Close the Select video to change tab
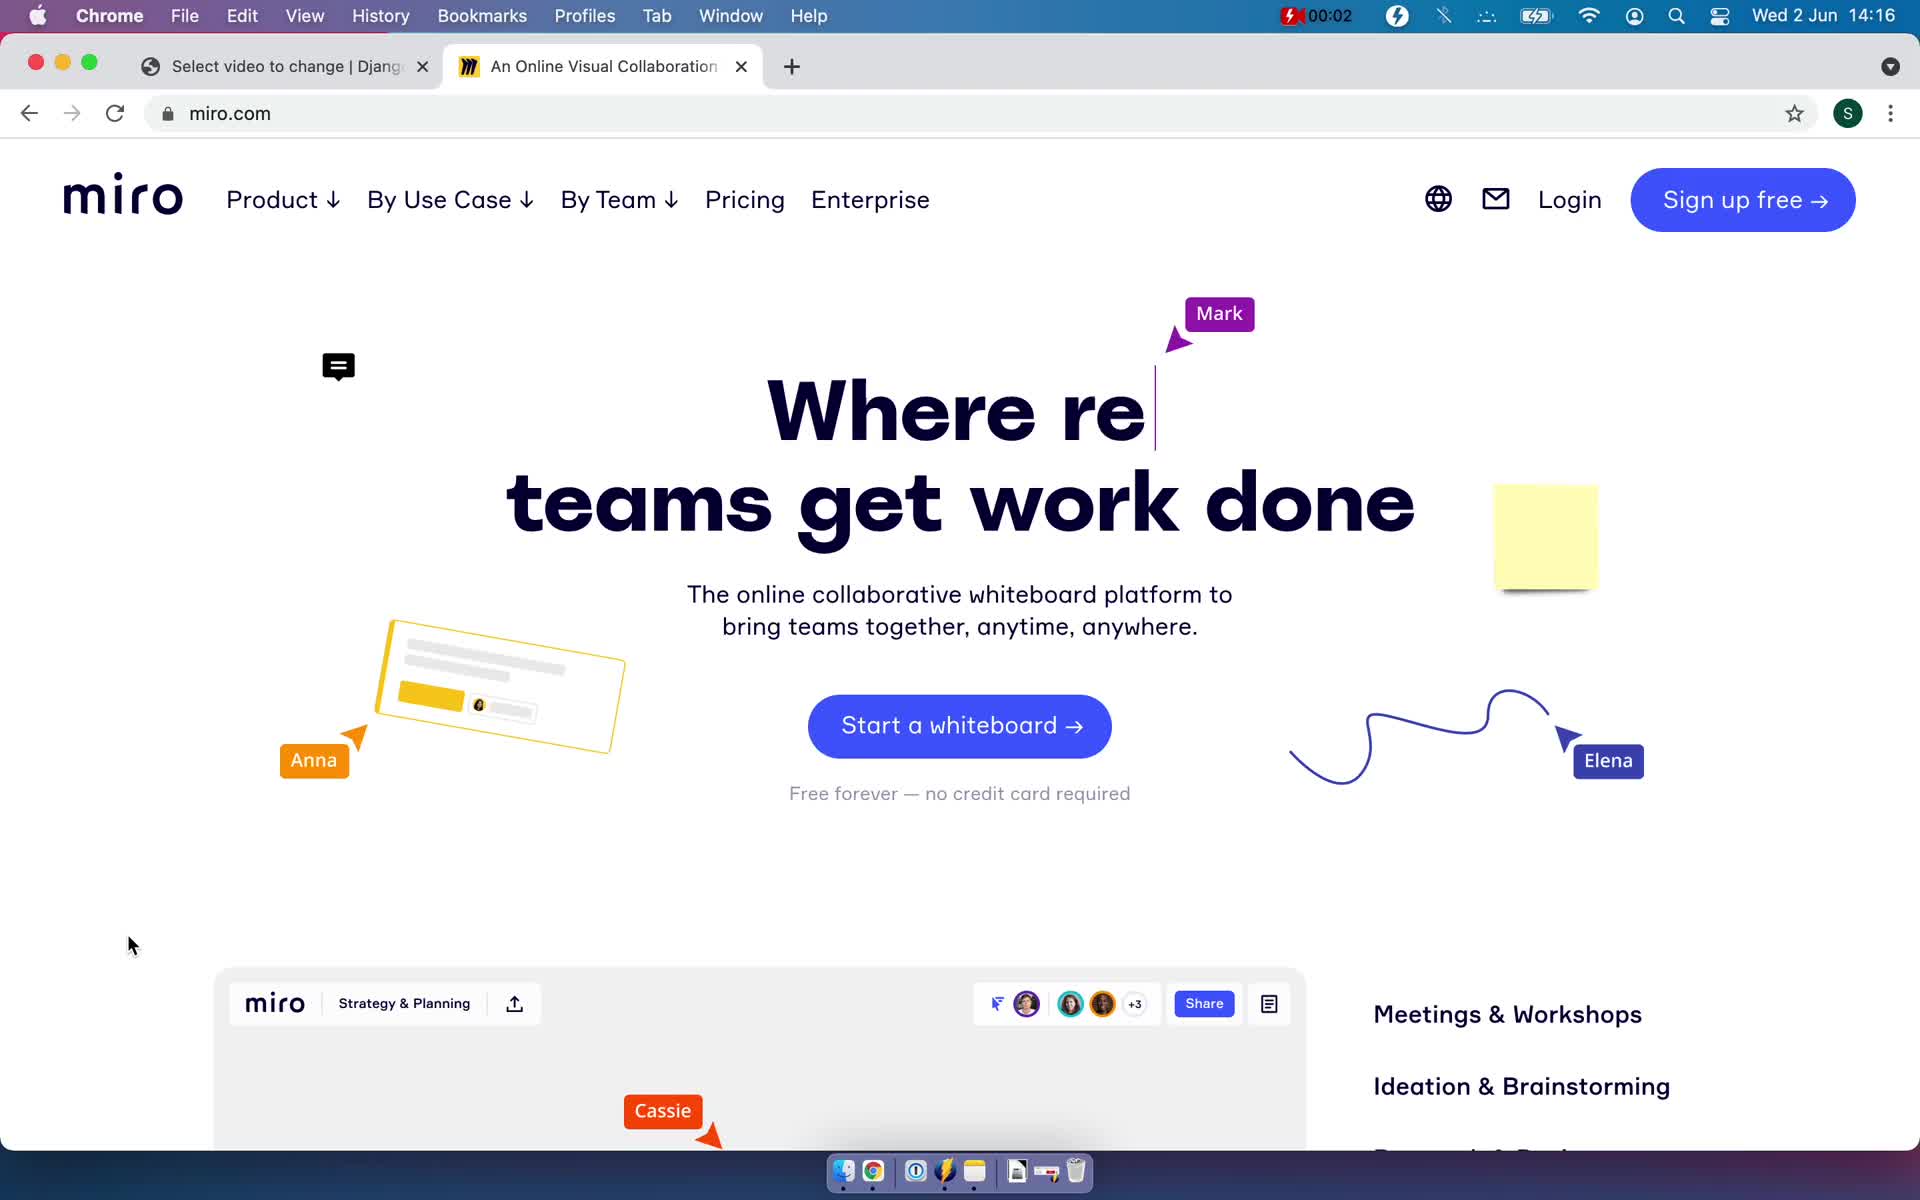 click(423, 67)
